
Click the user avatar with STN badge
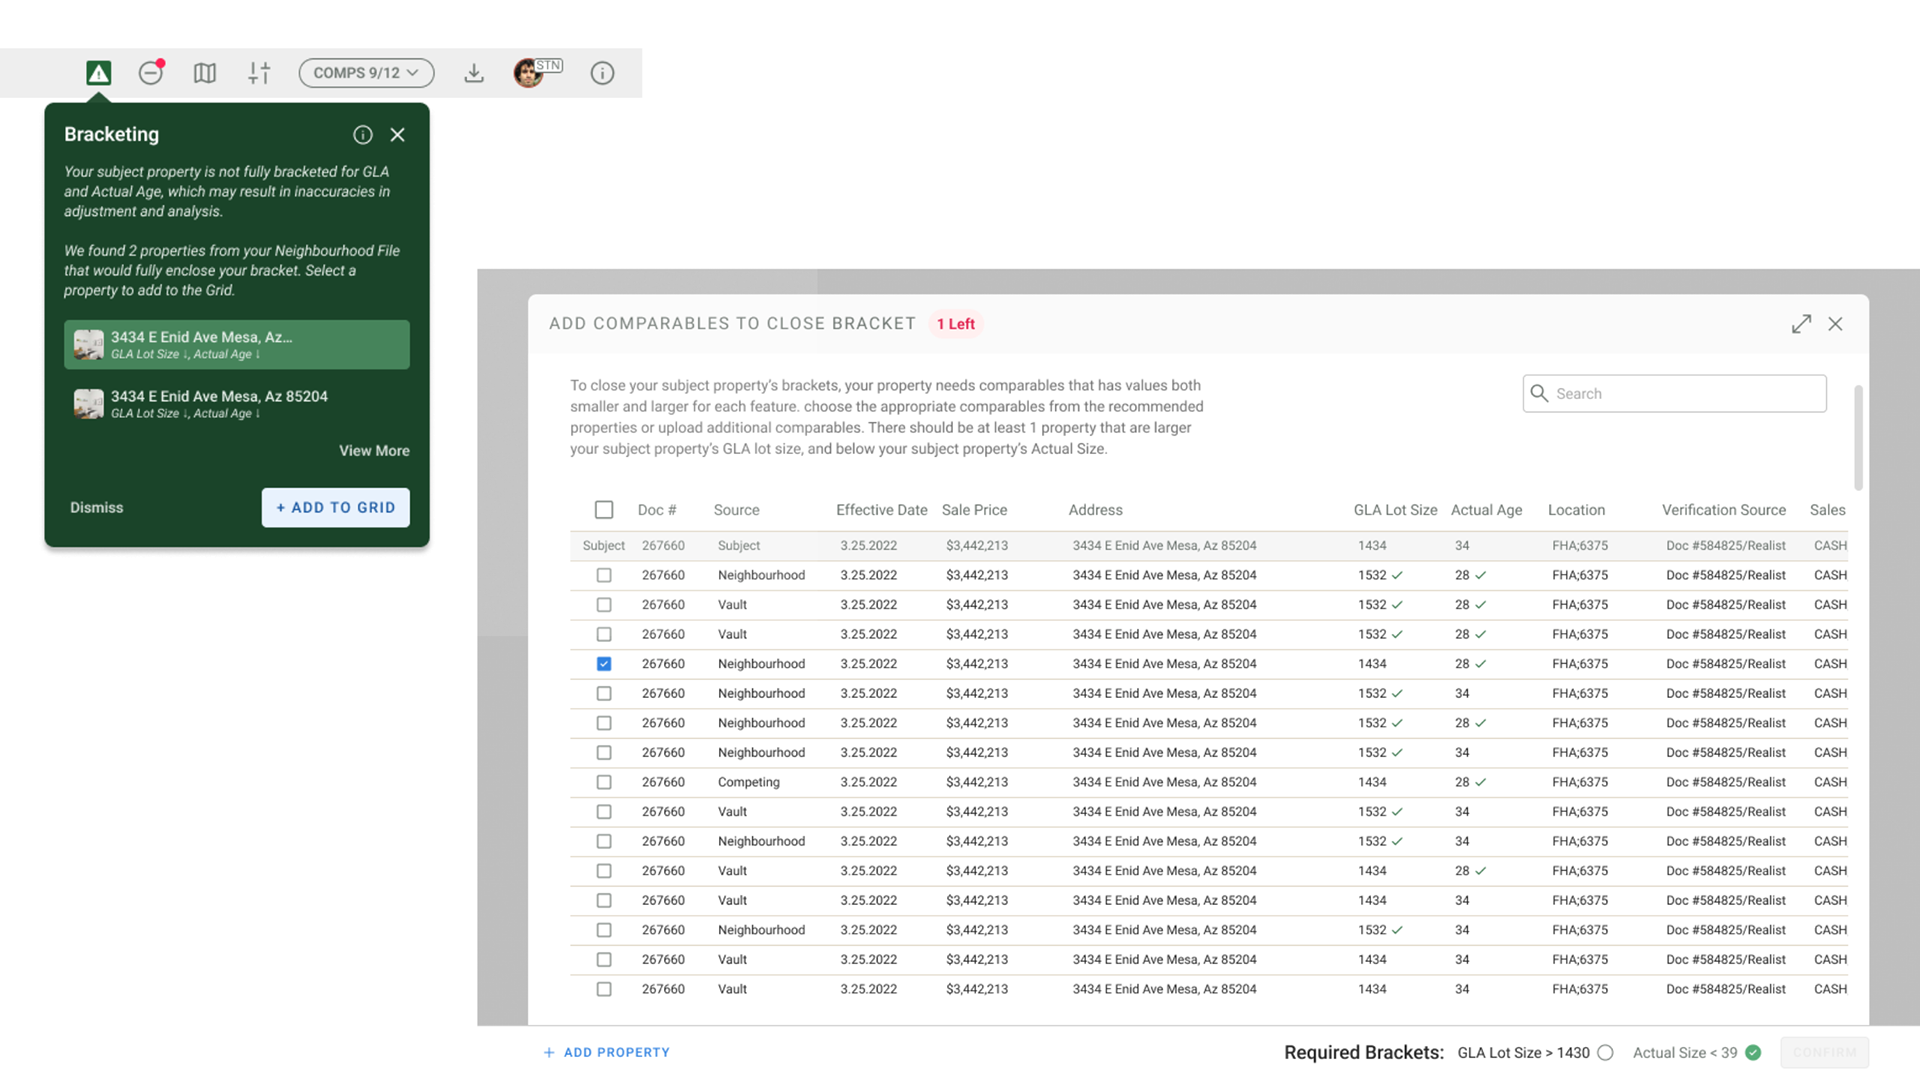(529, 73)
